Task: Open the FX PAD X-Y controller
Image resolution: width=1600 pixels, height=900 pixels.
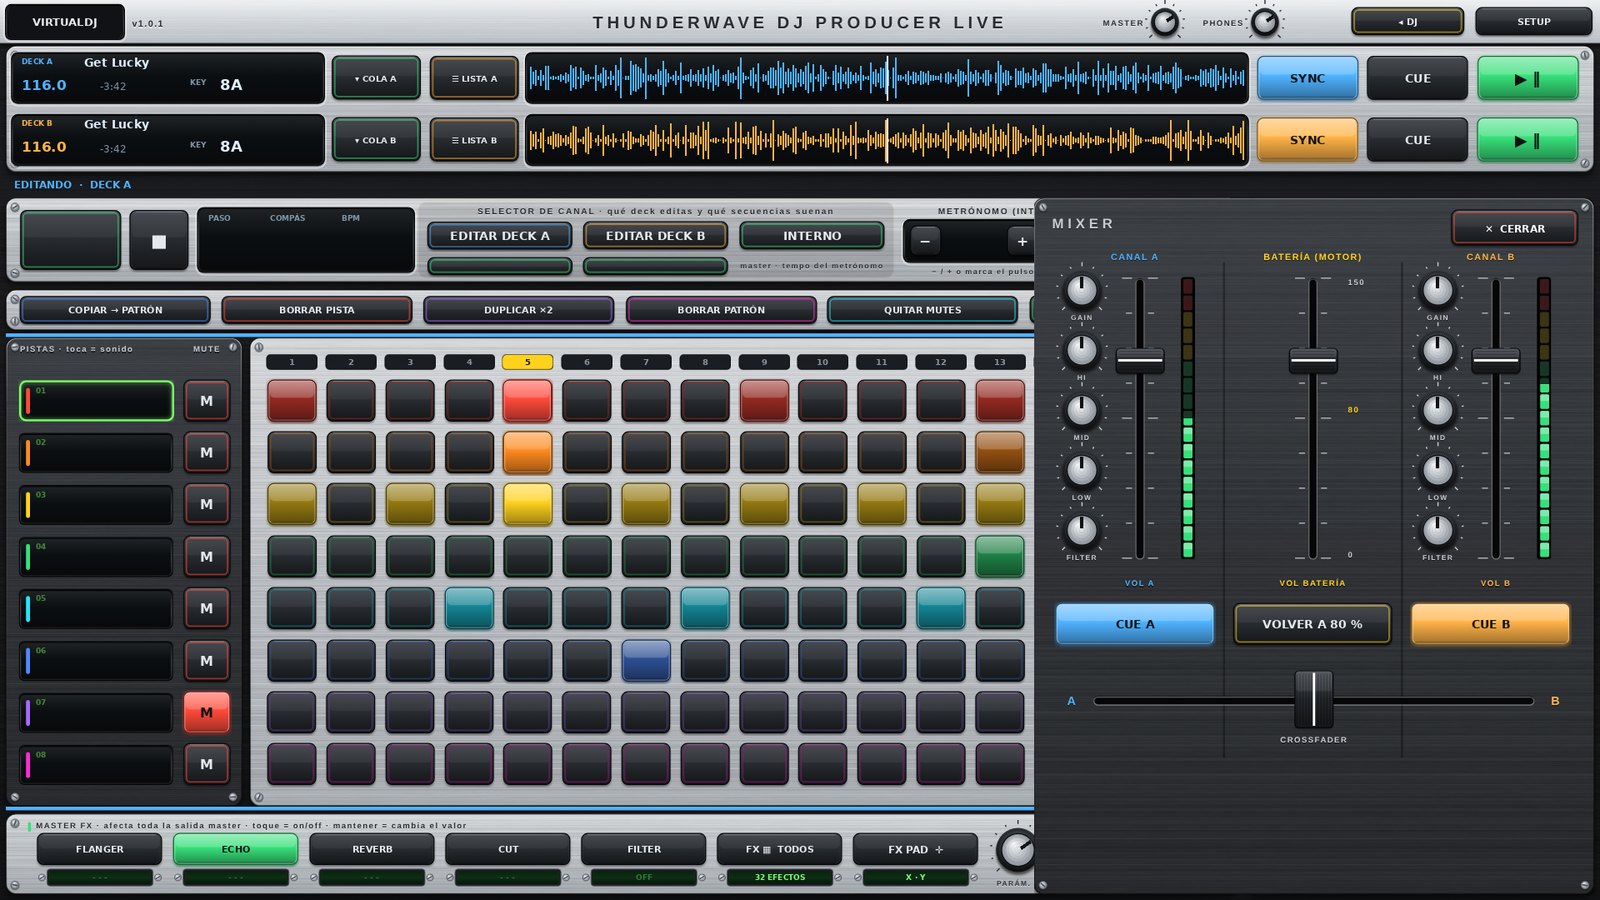Action: coord(915,849)
